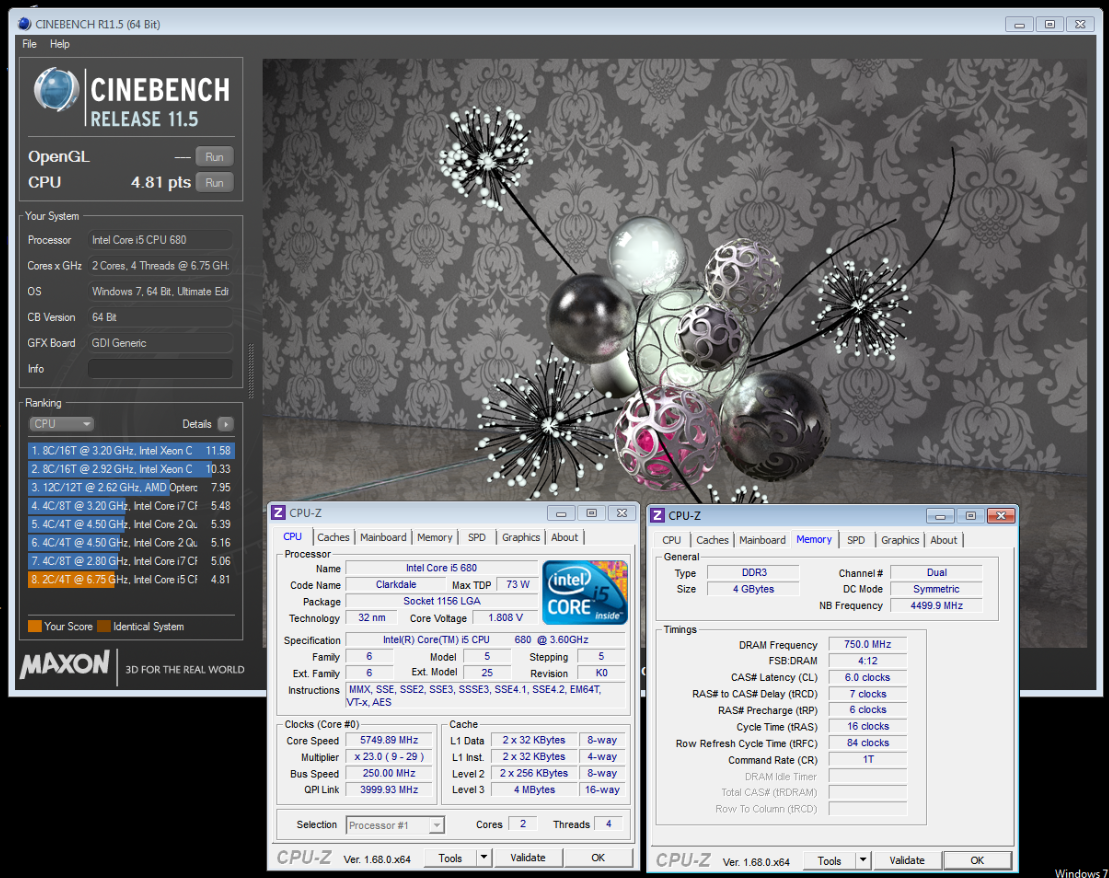Click the Cinebench logo sphere icon
Screen dimensions: 1109x878
tap(57, 90)
